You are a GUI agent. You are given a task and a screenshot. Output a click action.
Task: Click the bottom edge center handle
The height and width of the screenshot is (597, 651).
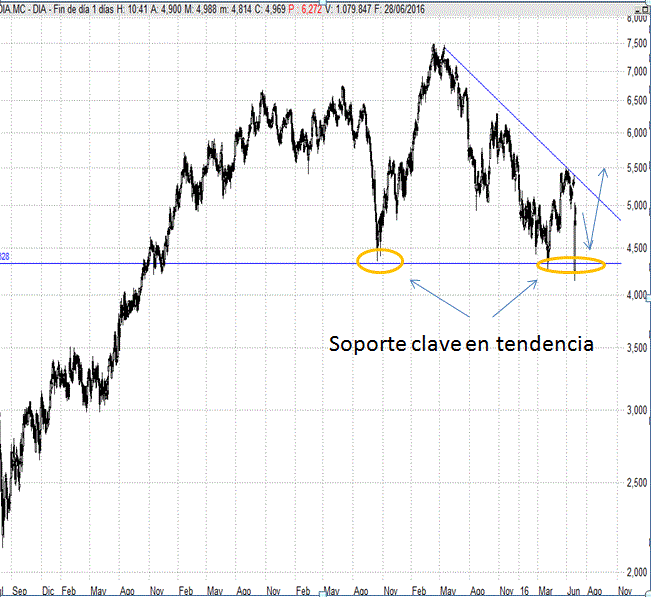(x=325, y=595)
